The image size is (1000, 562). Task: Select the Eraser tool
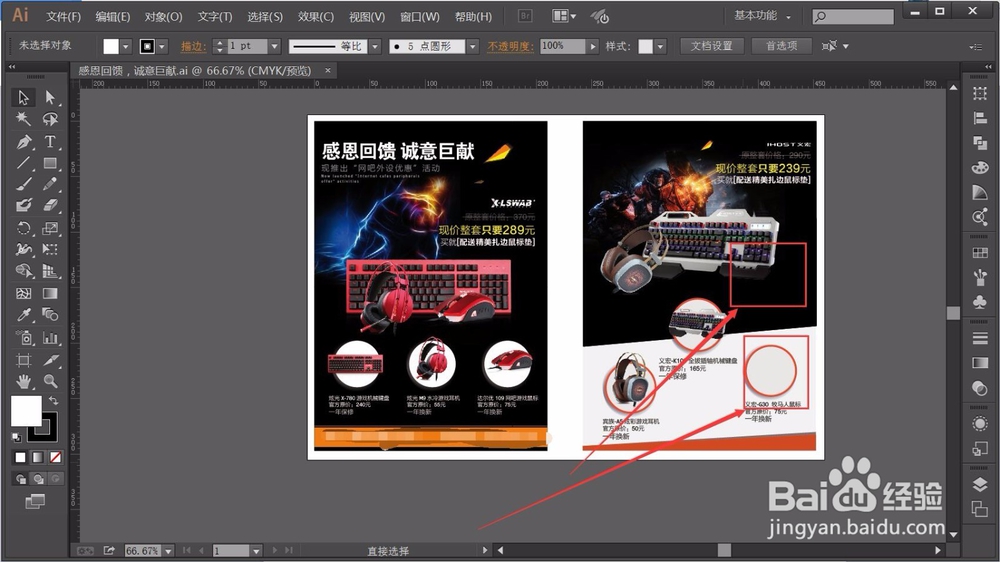point(50,205)
